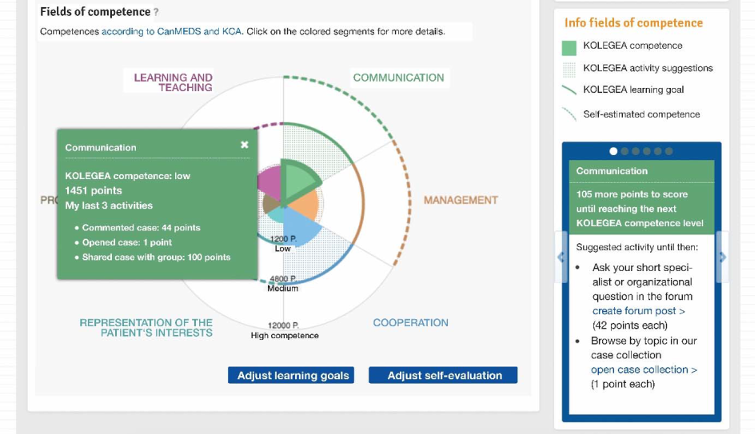The height and width of the screenshot is (434, 755).
Task: Show next info card with right arrow
Action: pos(722,258)
